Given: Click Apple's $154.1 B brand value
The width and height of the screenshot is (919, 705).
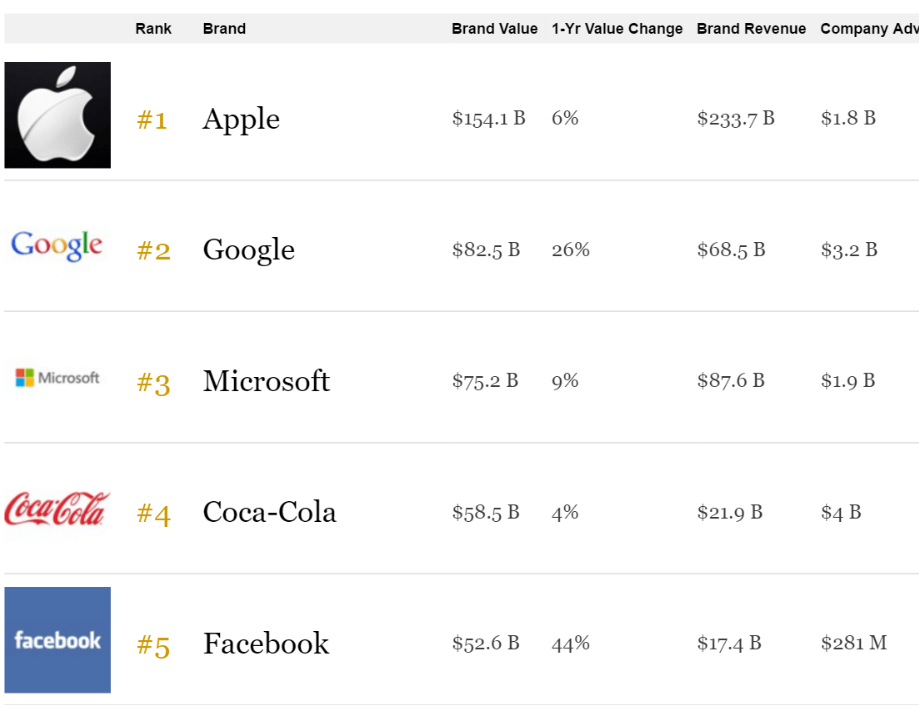Looking at the screenshot, I should (488, 119).
